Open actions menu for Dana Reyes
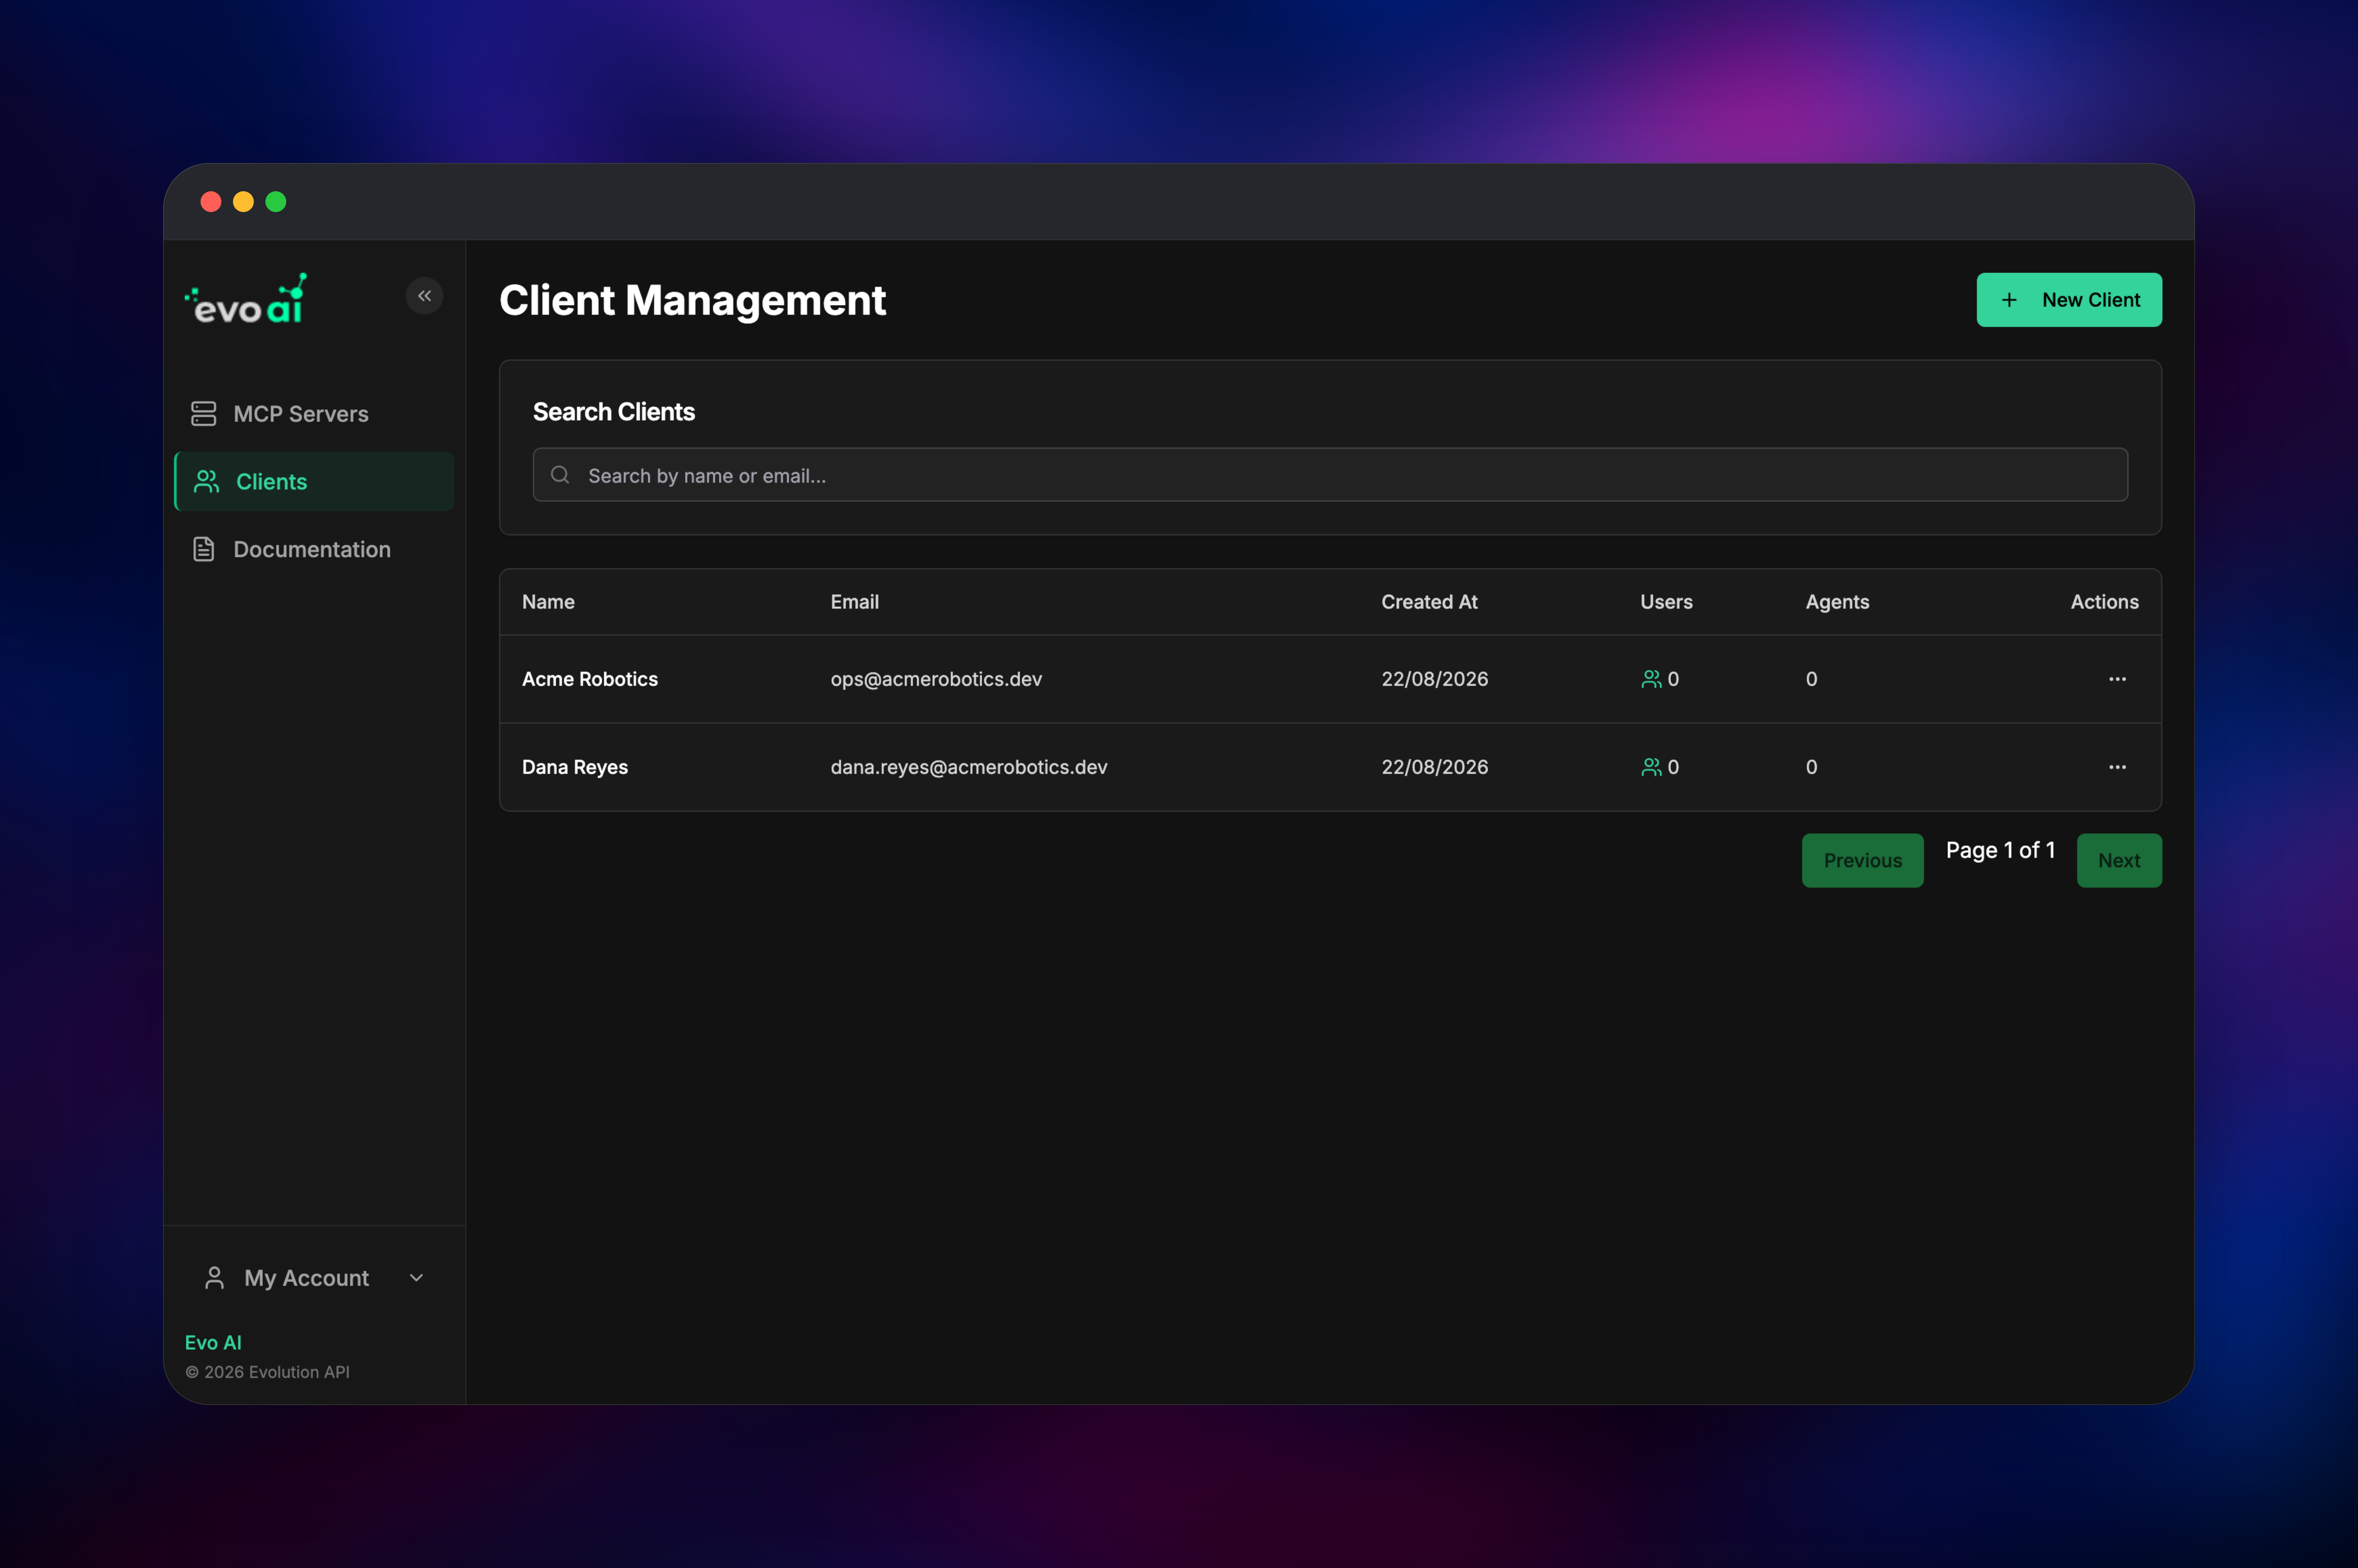The height and width of the screenshot is (1568, 2358). [x=2117, y=767]
